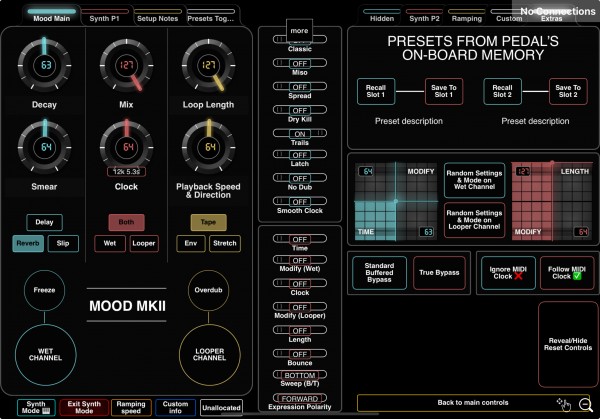This screenshot has width=600, height=419.
Task: Click the more button
Action: 299,31
